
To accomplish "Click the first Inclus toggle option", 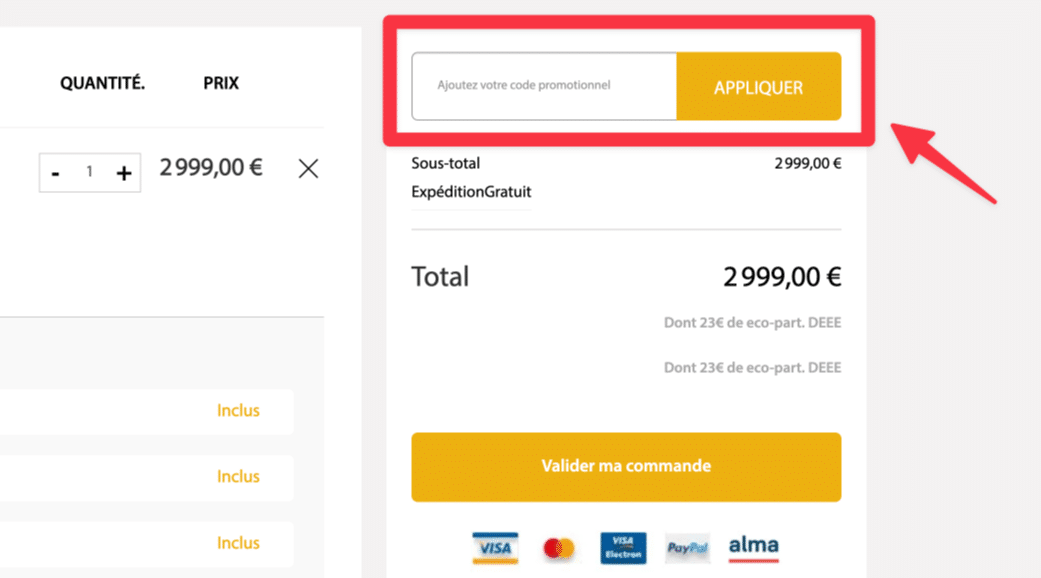I will point(238,410).
